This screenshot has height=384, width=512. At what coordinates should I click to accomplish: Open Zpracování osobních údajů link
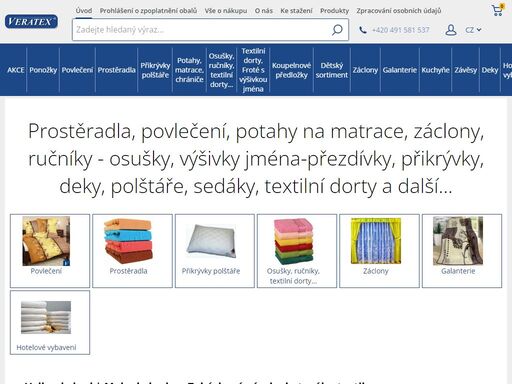[399, 11]
